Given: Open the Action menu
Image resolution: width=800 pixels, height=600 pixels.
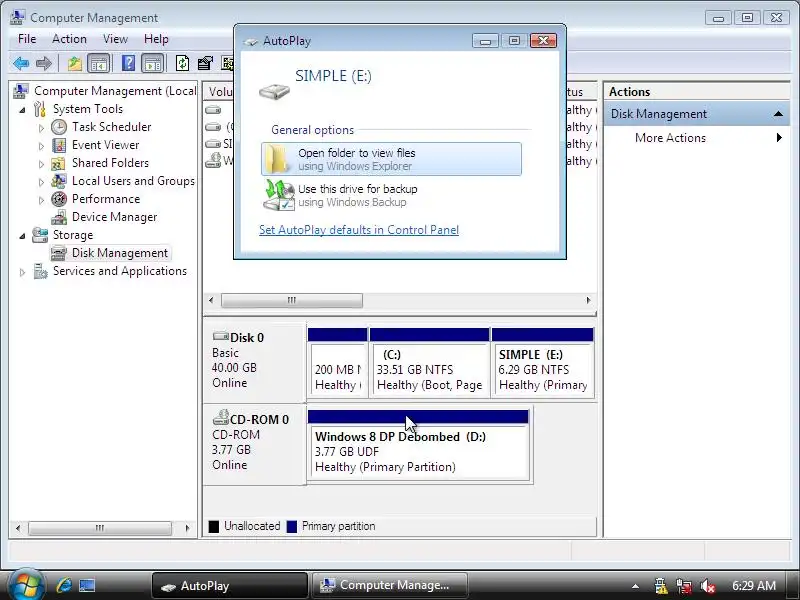Looking at the screenshot, I should click(69, 39).
